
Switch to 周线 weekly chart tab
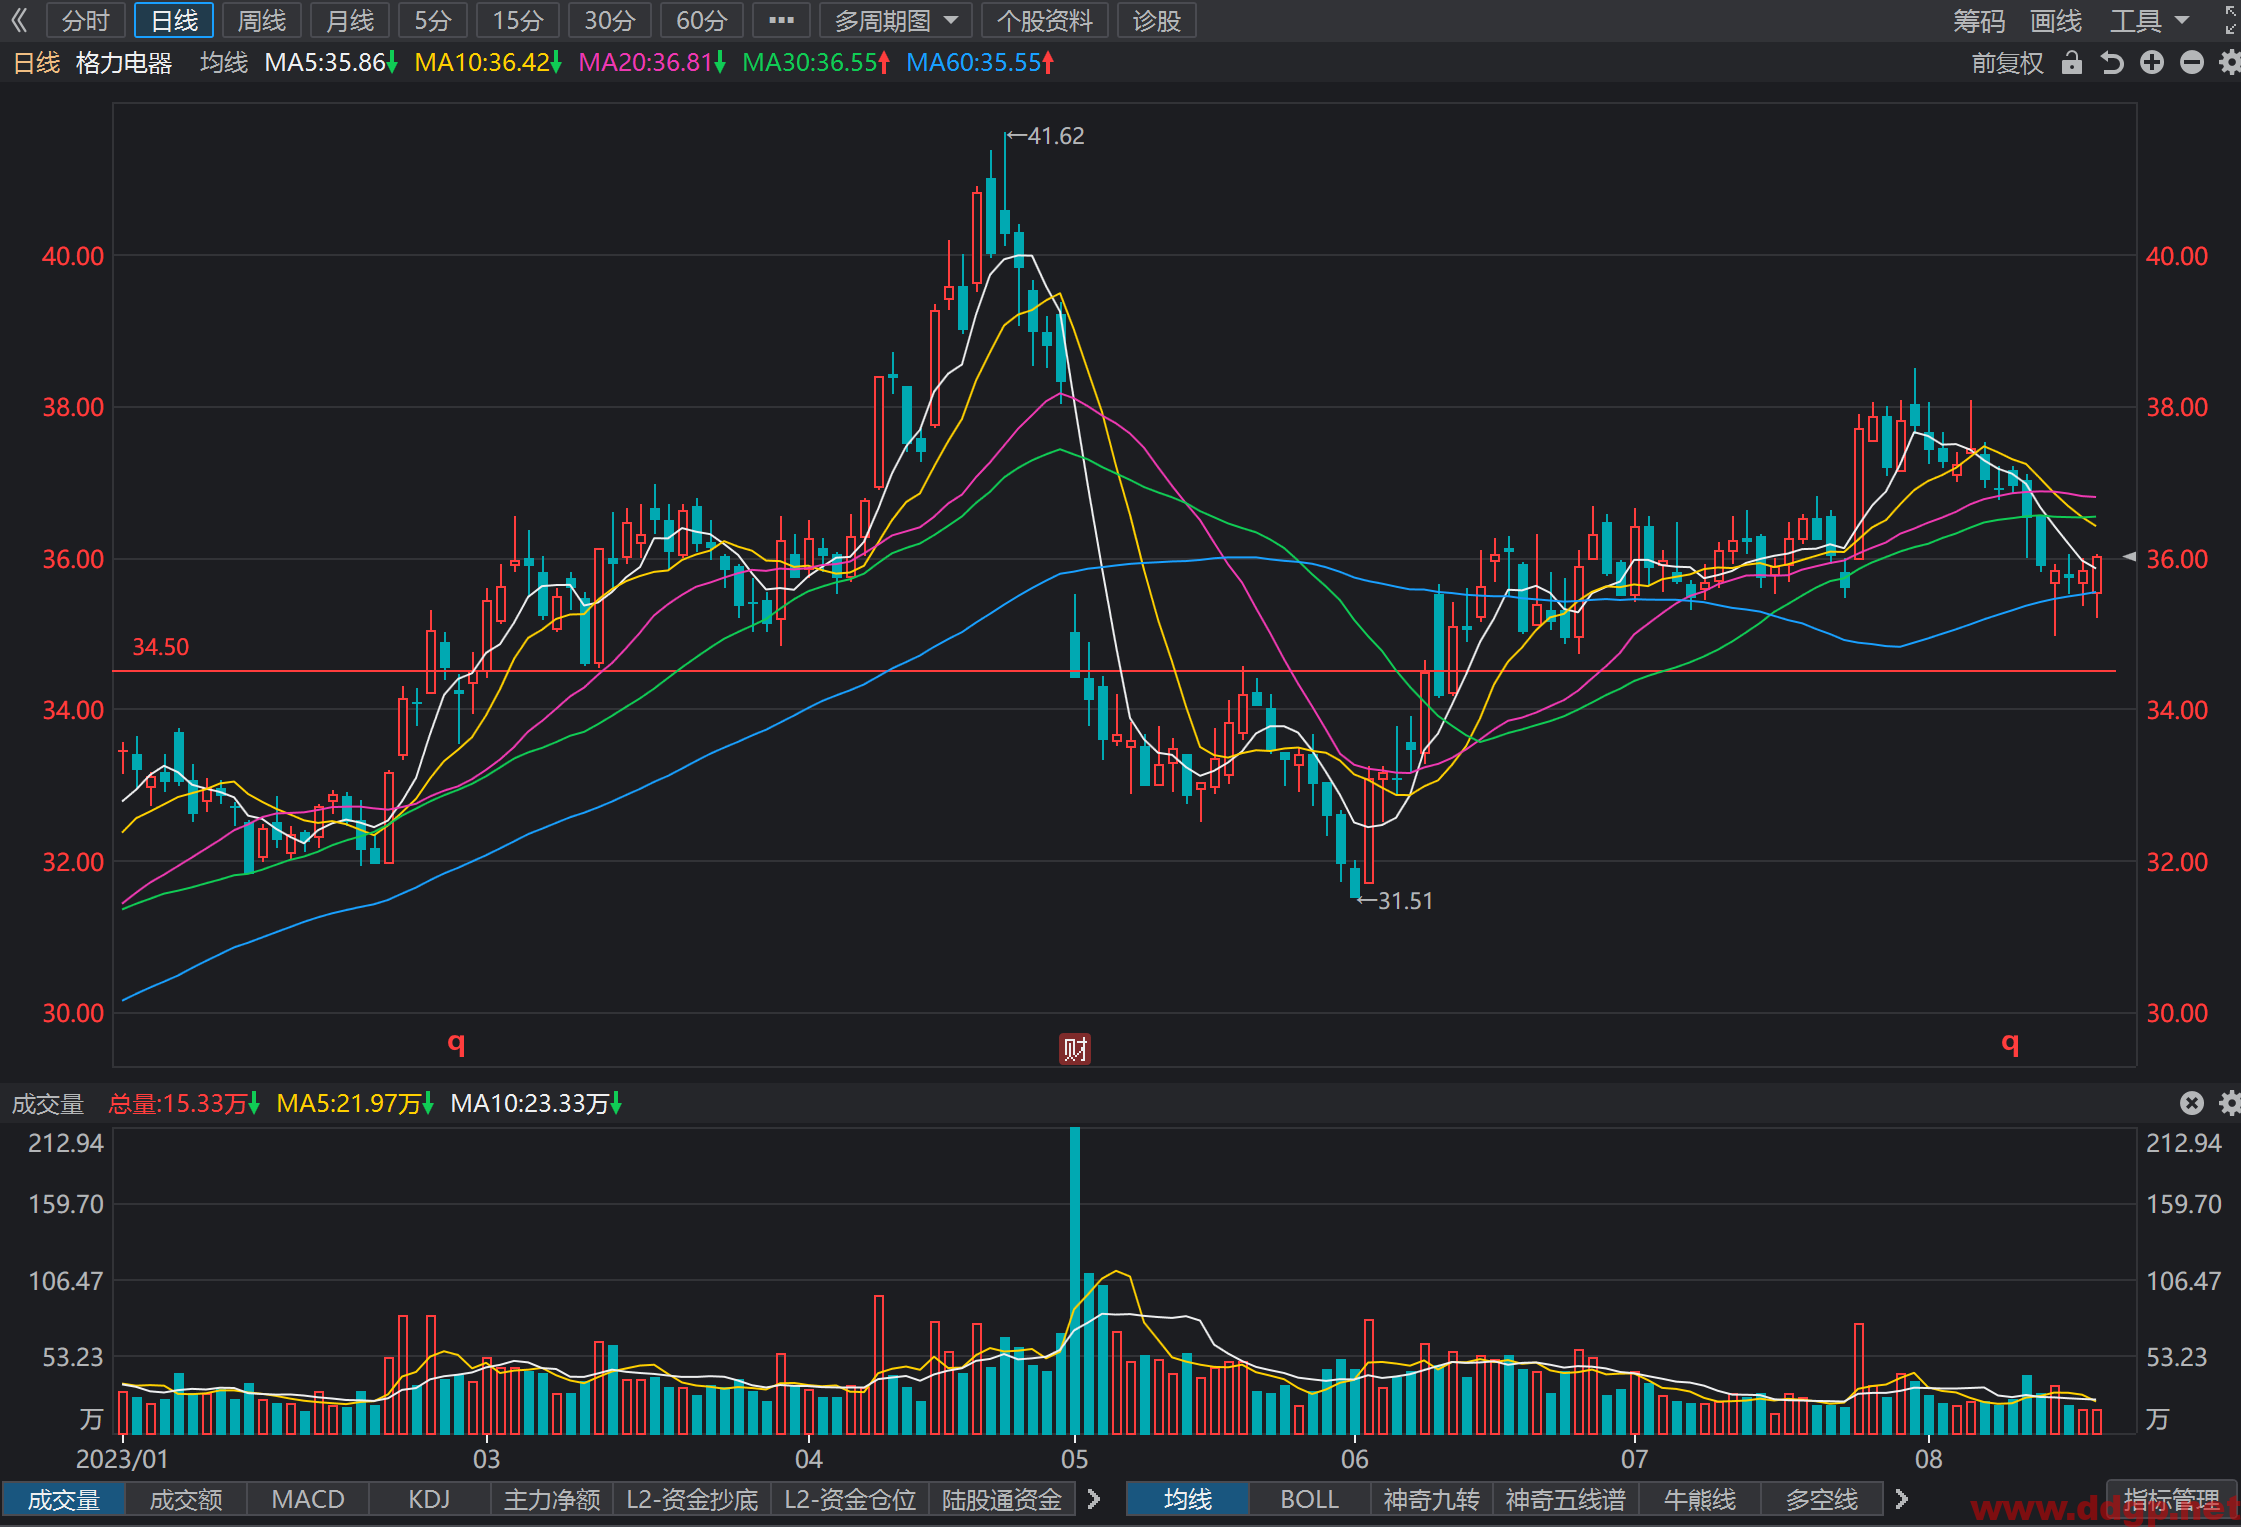click(x=262, y=20)
